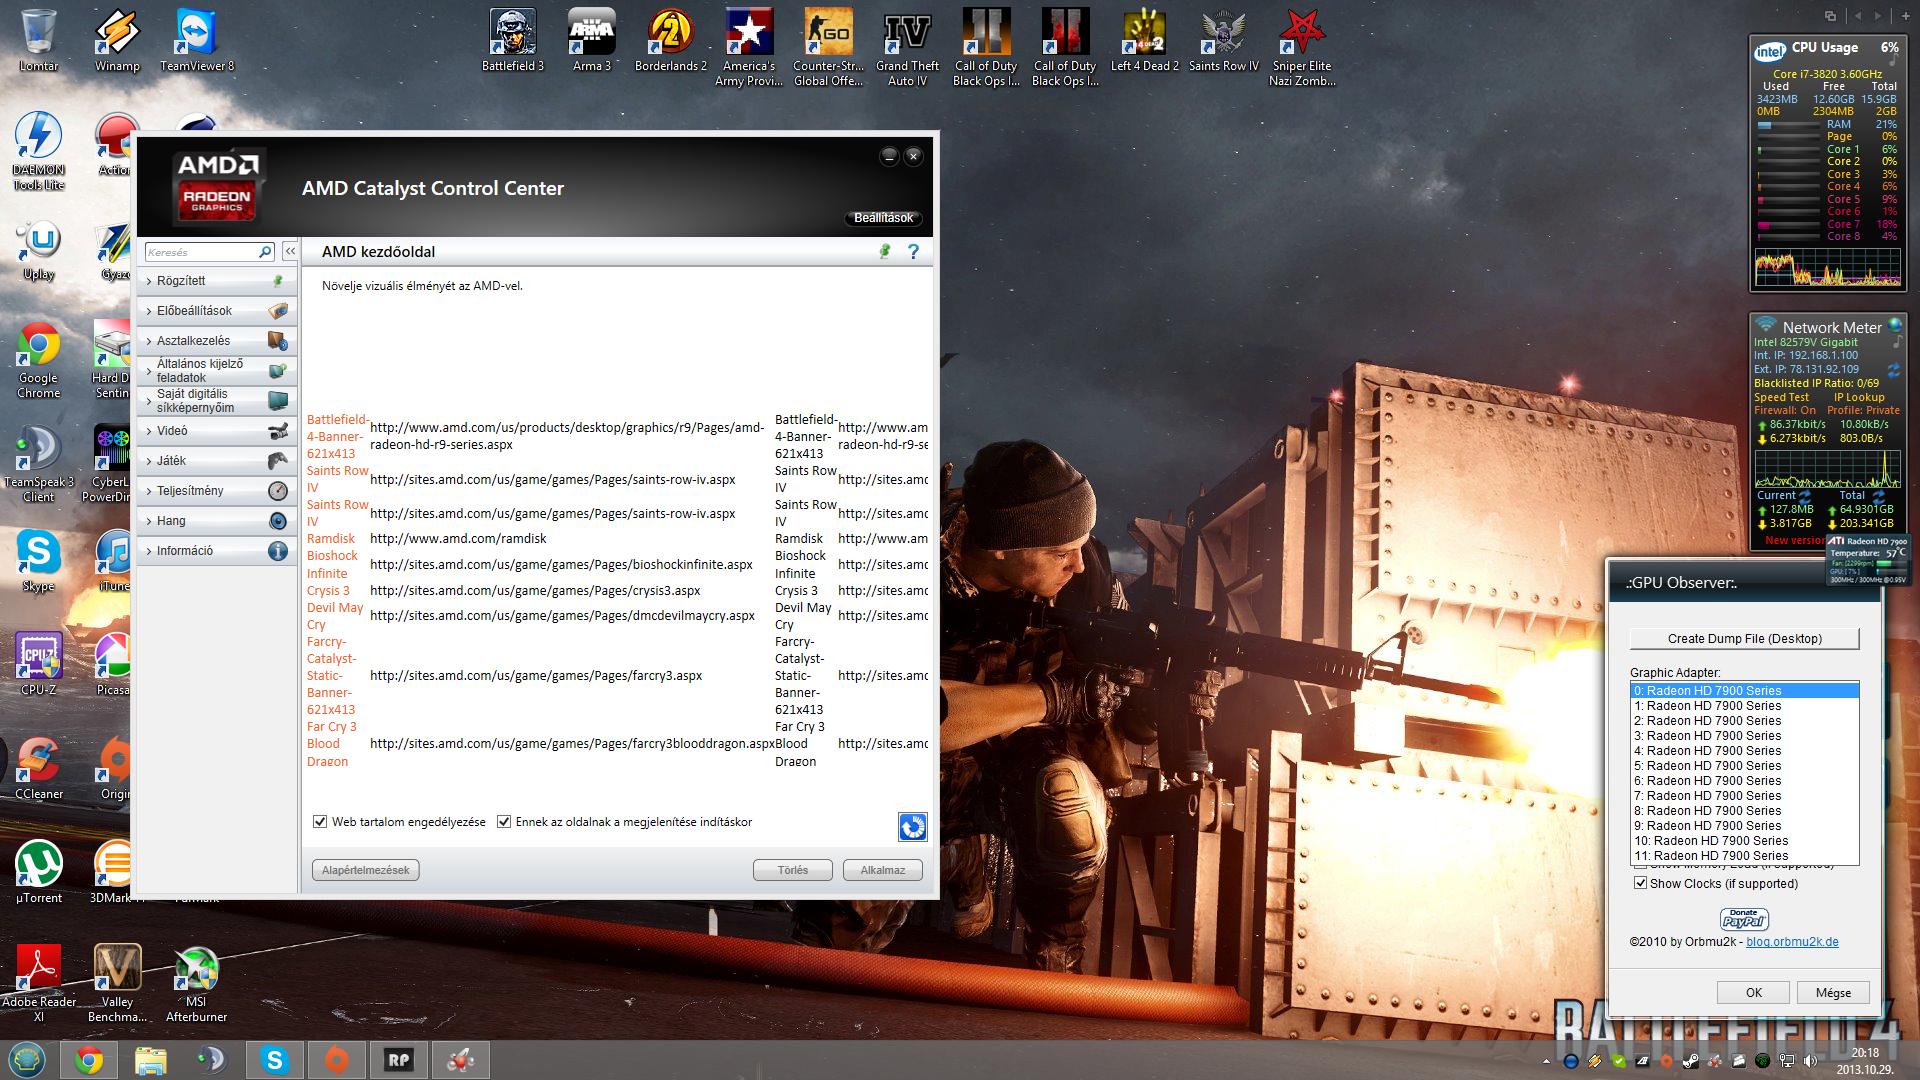Click the Alkalmaz button
The height and width of the screenshot is (1080, 1920).
pos(883,870)
